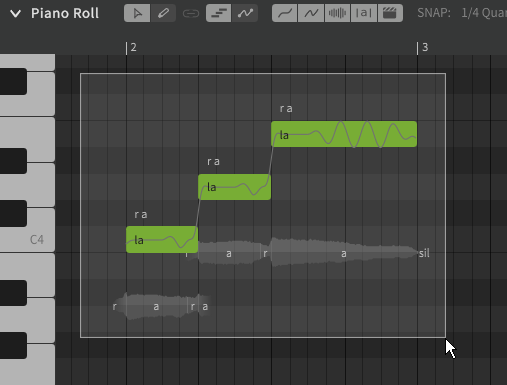The image size is (507, 385).
Task: Click the Piano Roll panel title
Action: point(65,14)
